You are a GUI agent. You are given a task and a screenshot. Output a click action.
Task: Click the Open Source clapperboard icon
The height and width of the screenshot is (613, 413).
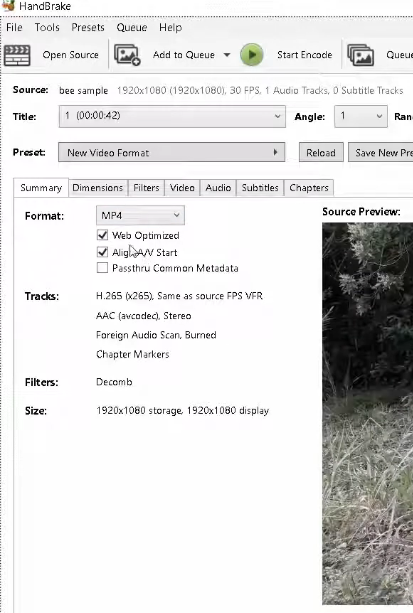(17, 55)
